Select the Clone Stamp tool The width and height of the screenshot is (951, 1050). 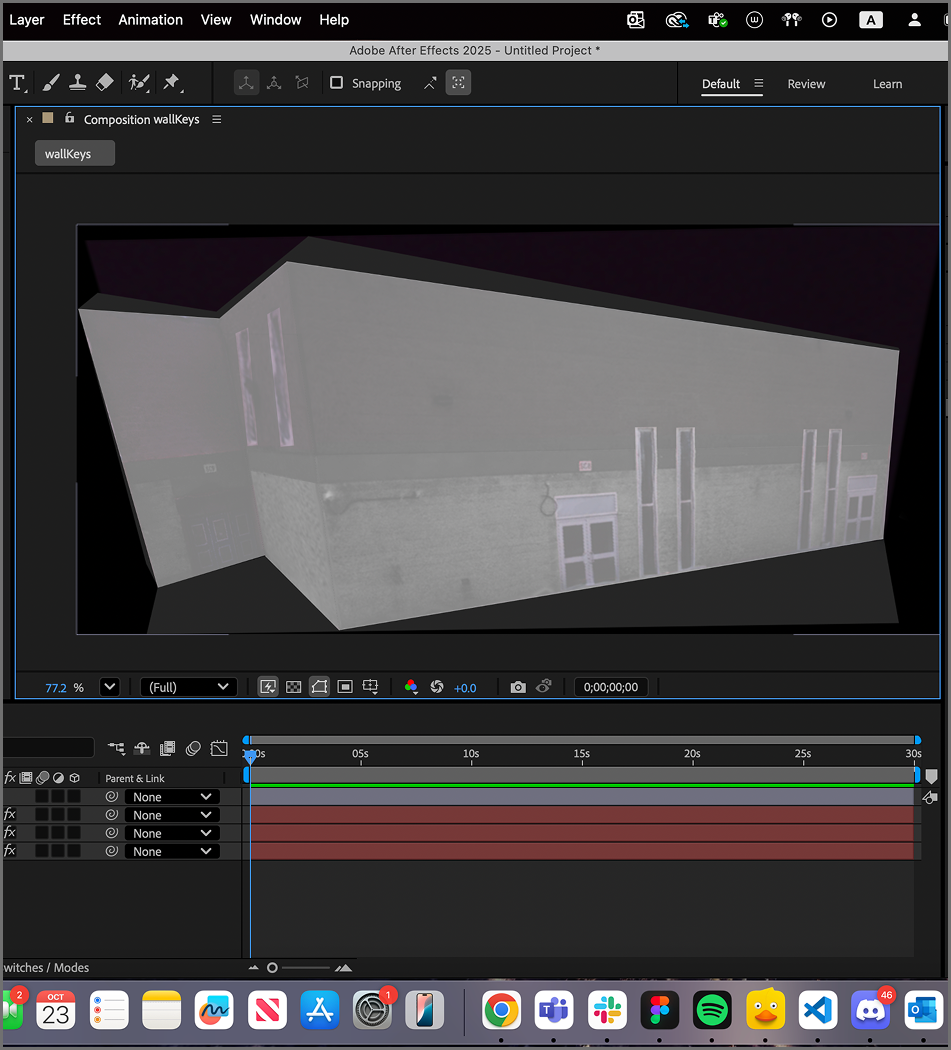pyautogui.click(x=78, y=82)
